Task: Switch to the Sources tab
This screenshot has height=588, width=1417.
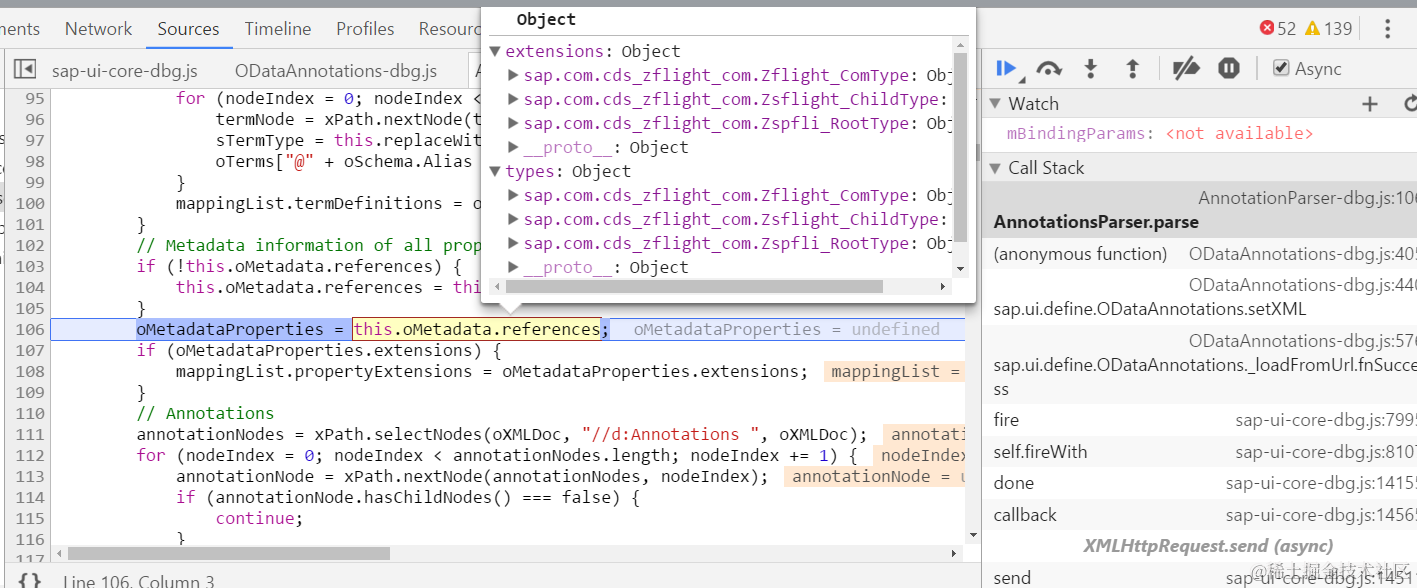Action: [x=188, y=29]
